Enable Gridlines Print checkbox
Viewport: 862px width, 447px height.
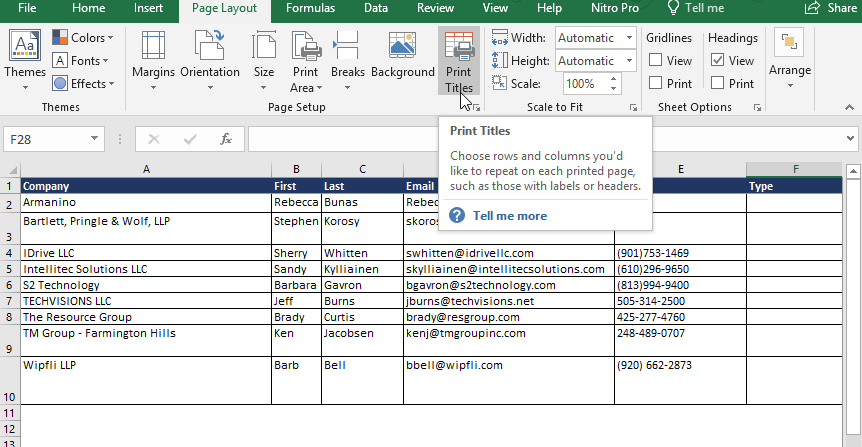(x=656, y=84)
